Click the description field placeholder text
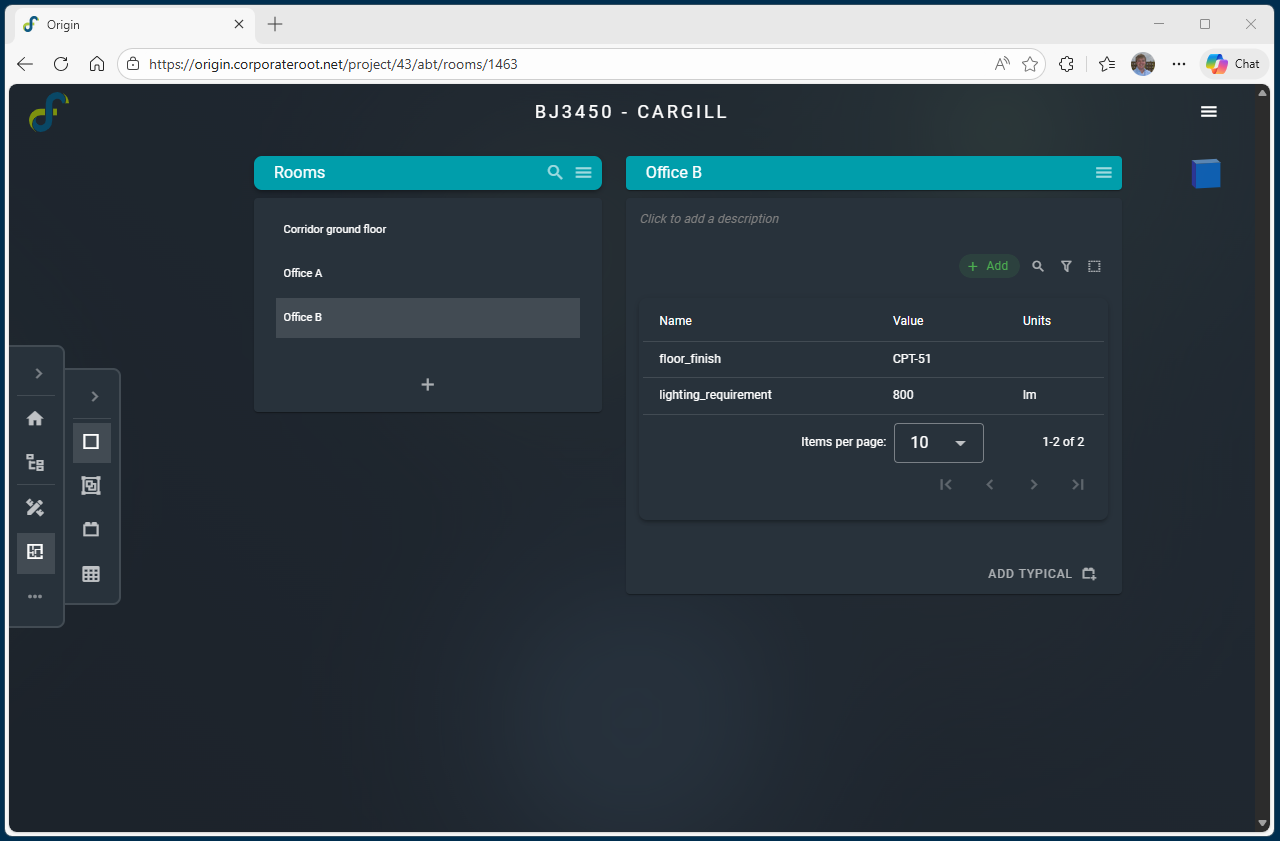This screenshot has height=841, width=1280. pos(709,219)
